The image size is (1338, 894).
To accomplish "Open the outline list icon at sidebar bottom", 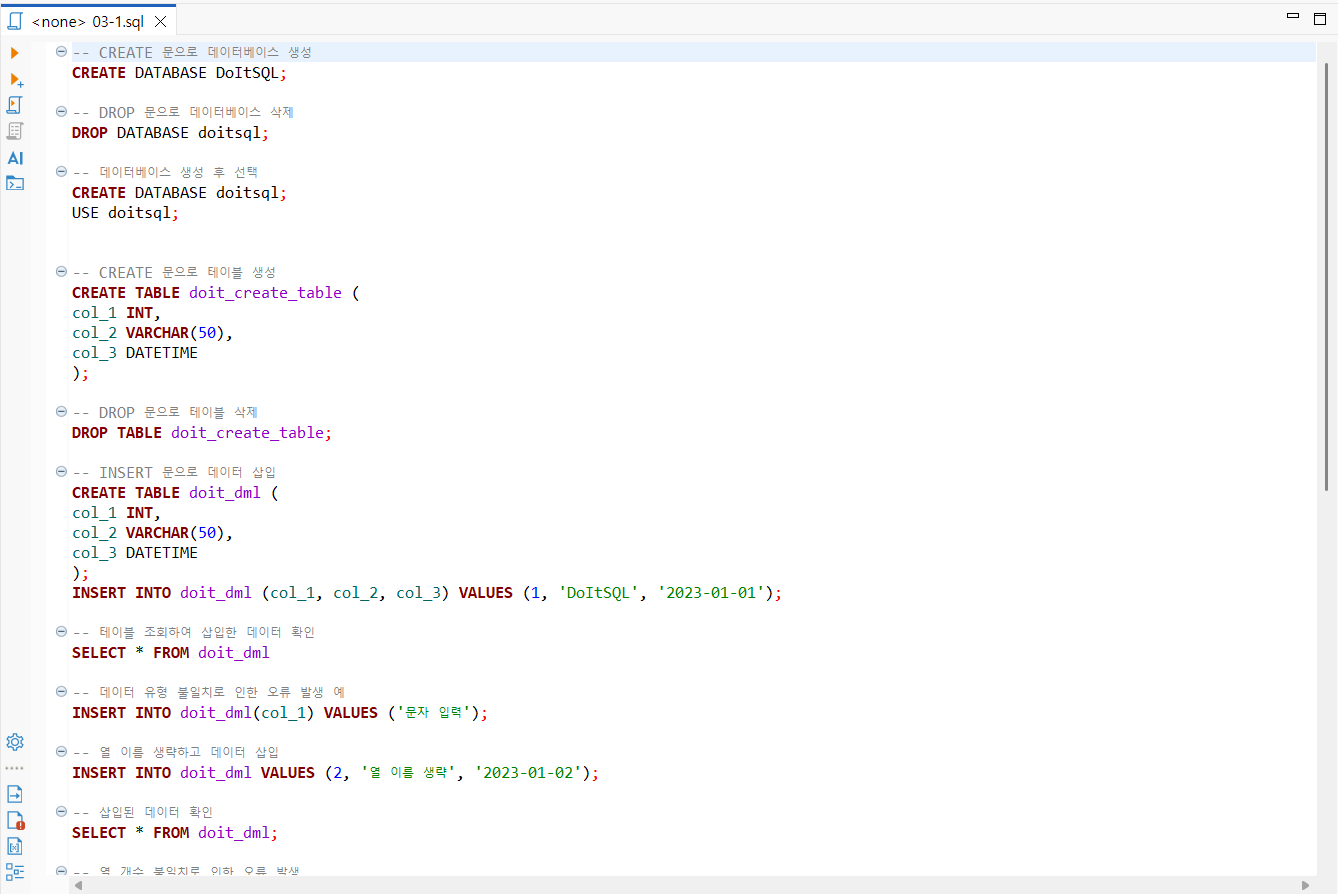I will pyautogui.click(x=15, y=871).
